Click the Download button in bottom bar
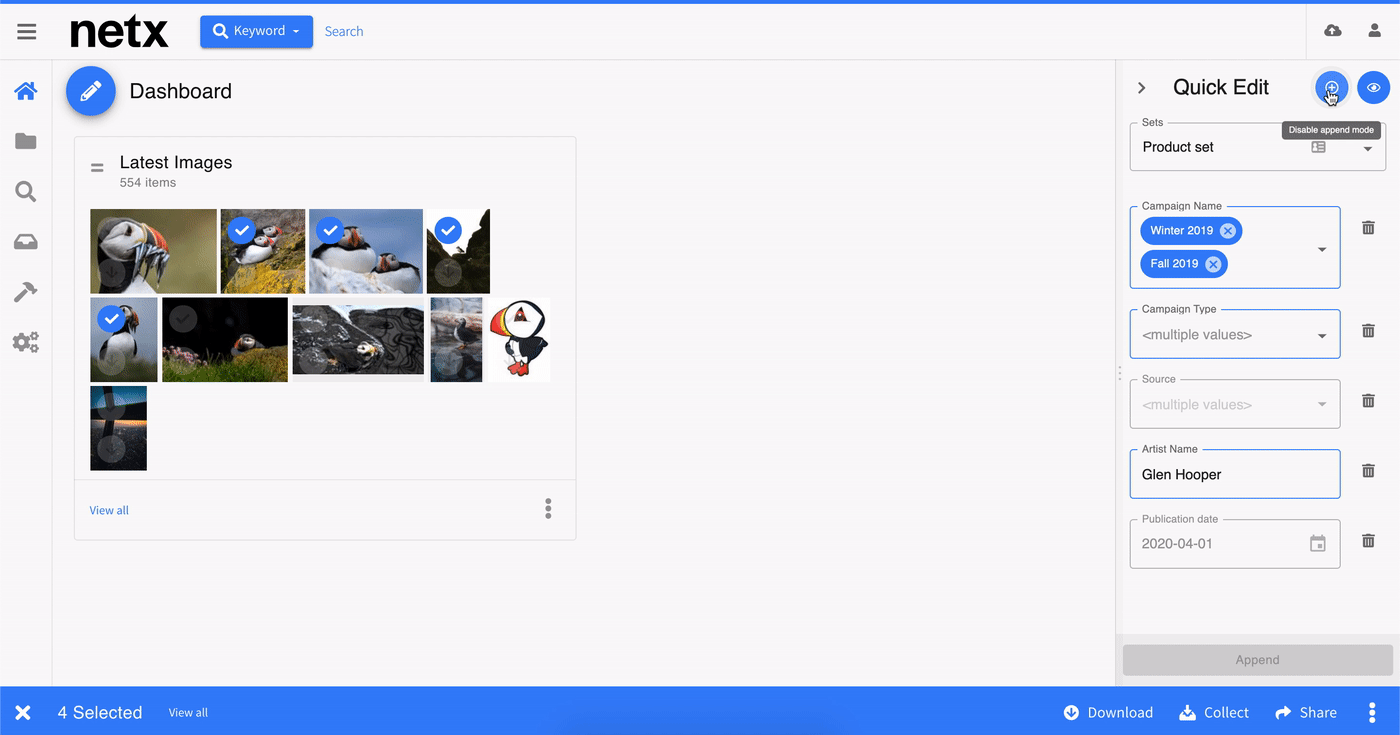 pos(1108,712)
